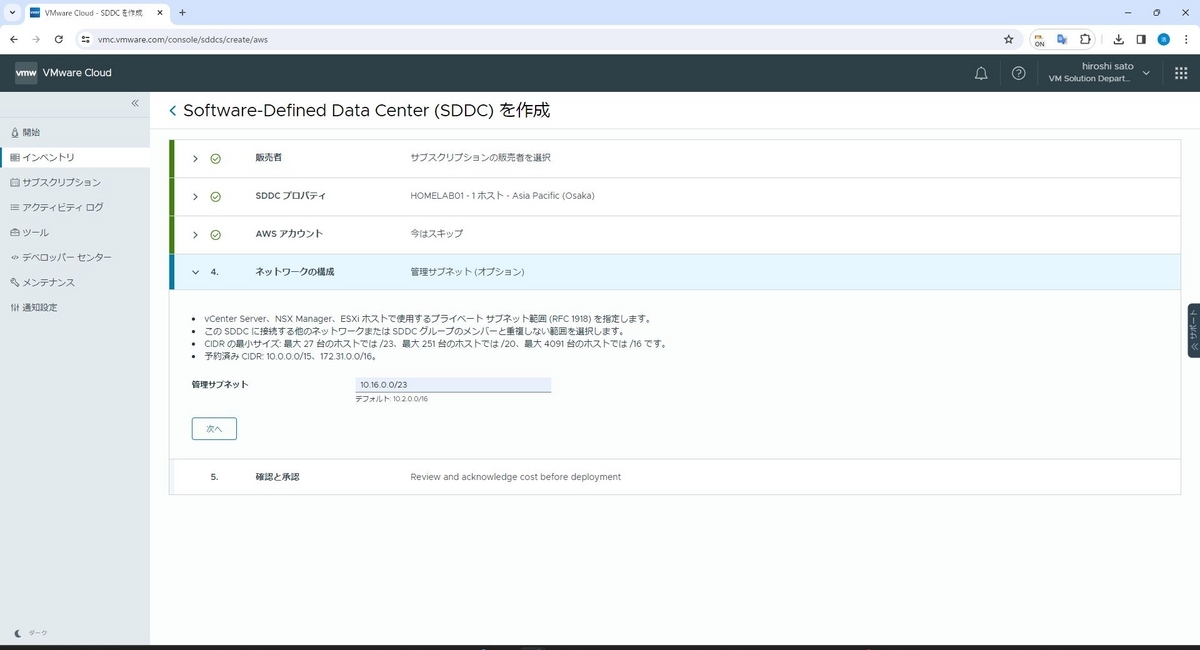The image size is (1200, 650).
Task: Select インベントリ in the sidebar
Action: pos(75,157)
